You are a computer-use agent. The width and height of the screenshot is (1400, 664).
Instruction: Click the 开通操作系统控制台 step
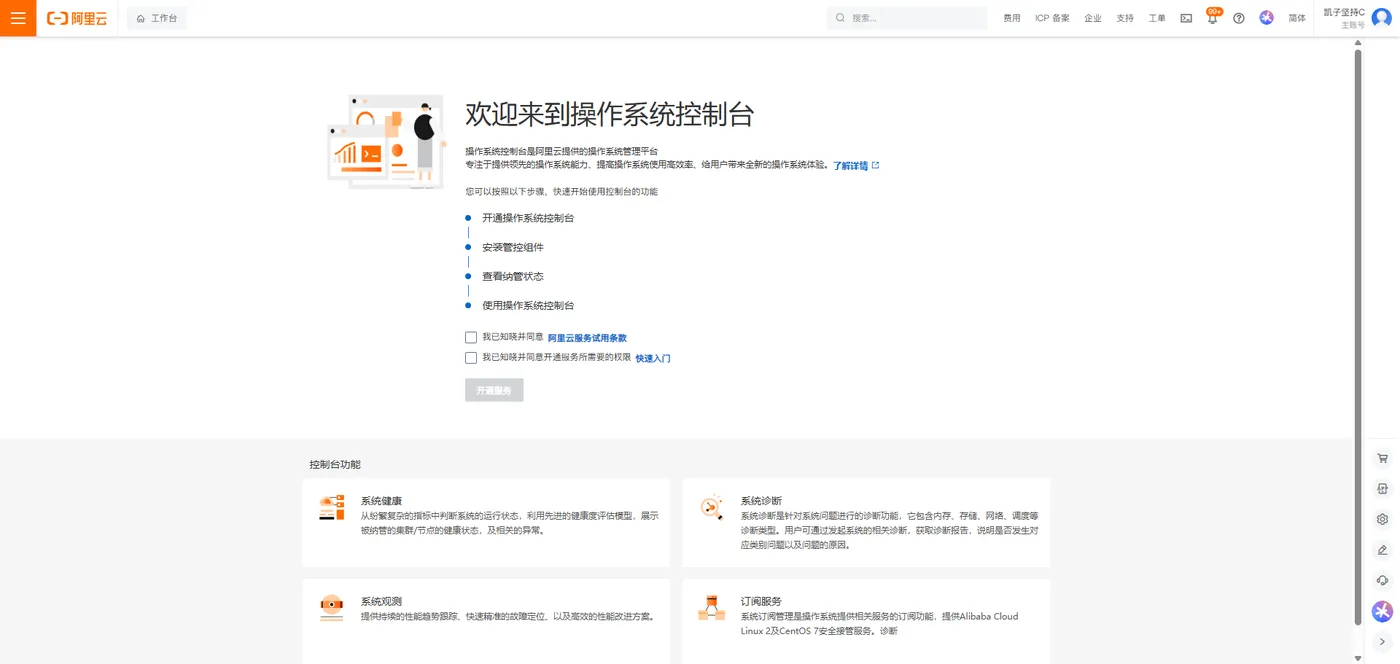tap(528, 218)
